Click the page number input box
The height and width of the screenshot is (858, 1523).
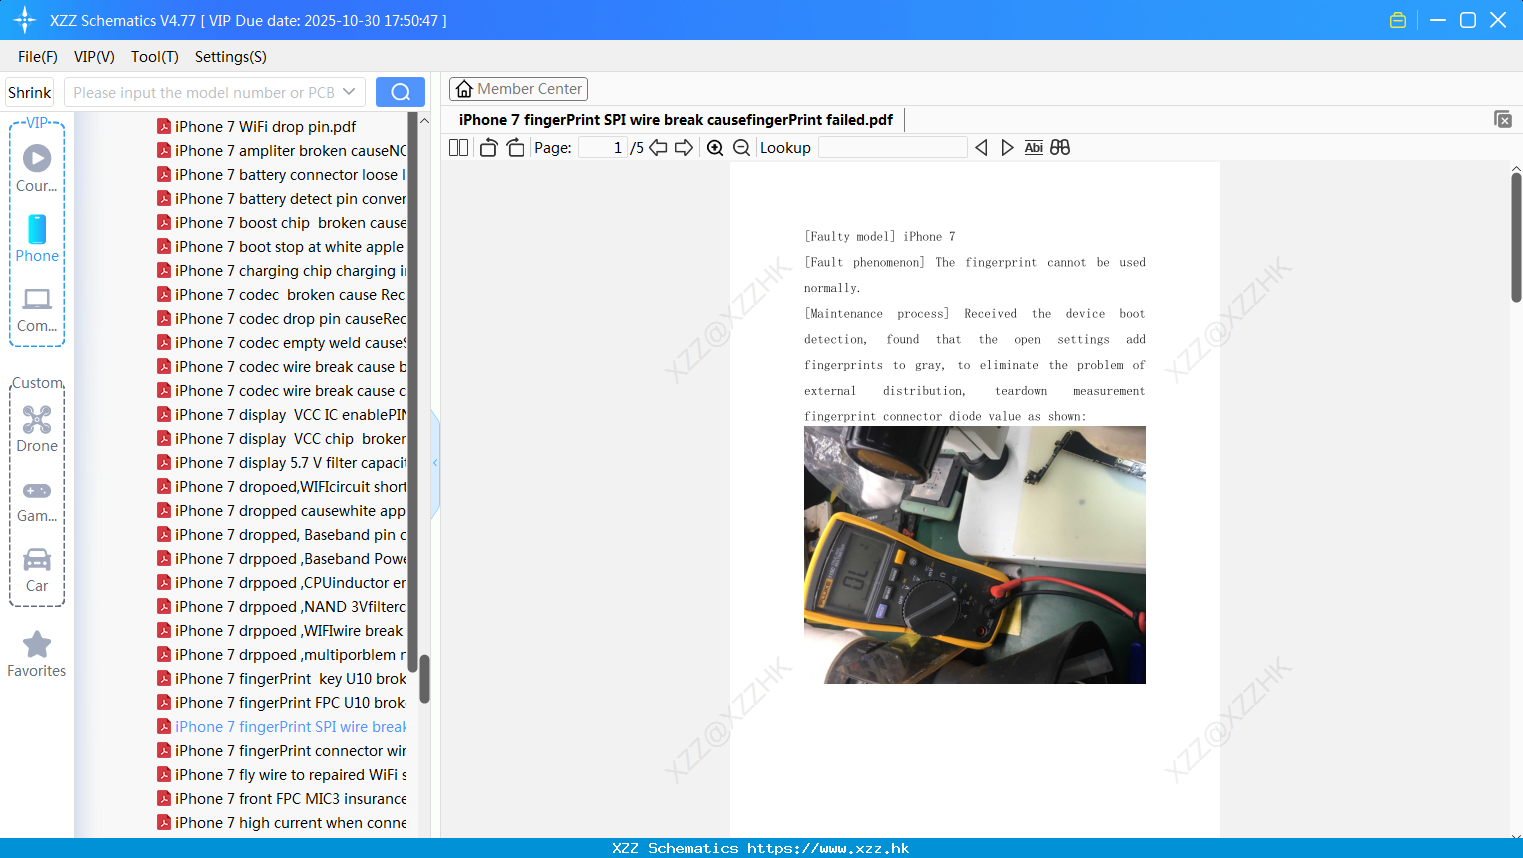[x=603, y=148]
